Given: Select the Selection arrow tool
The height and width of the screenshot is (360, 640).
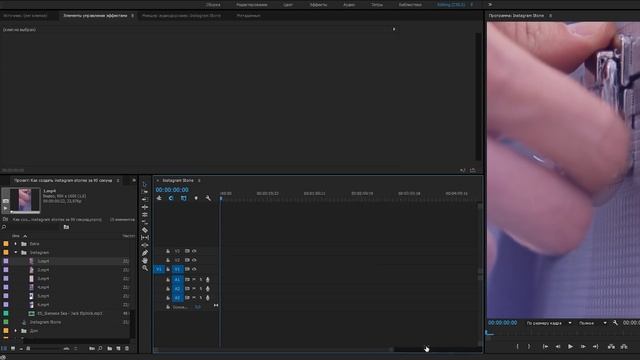Looking at the screenshot, I should pyautogui.click(x=145, y=184).
